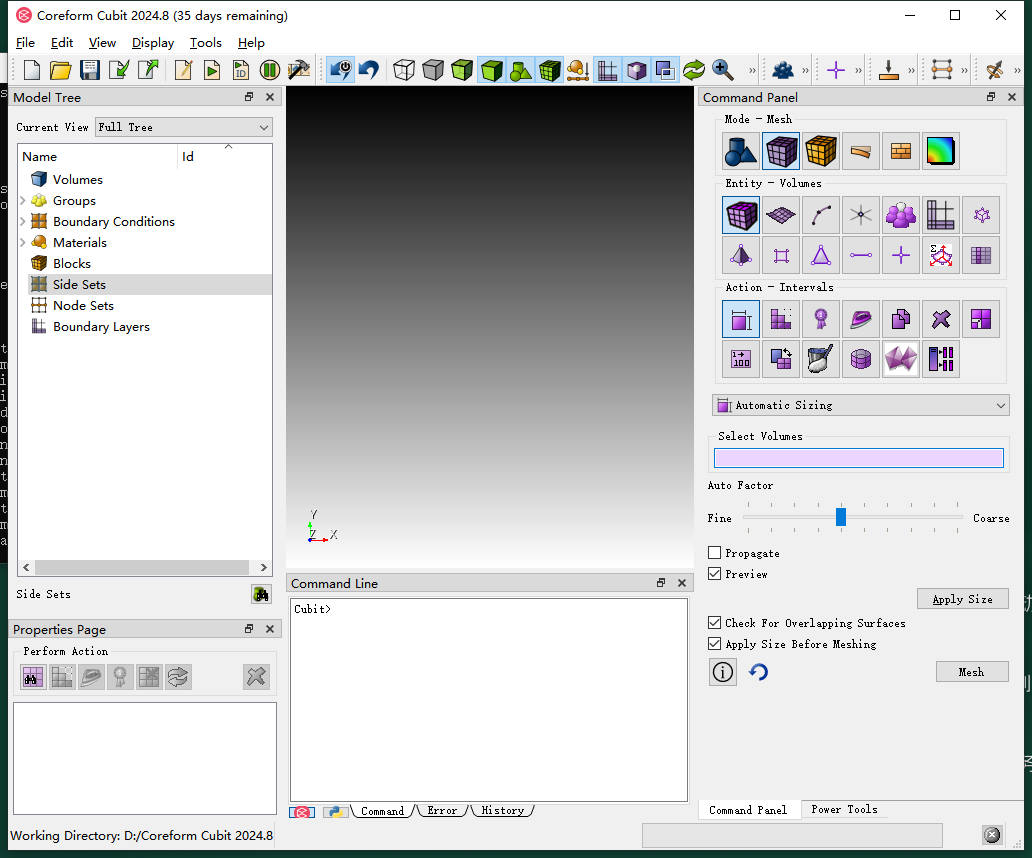The image size is (1032, 858).
Task: Click the Play Journal file icon
Action: click(x=212, y=70)
